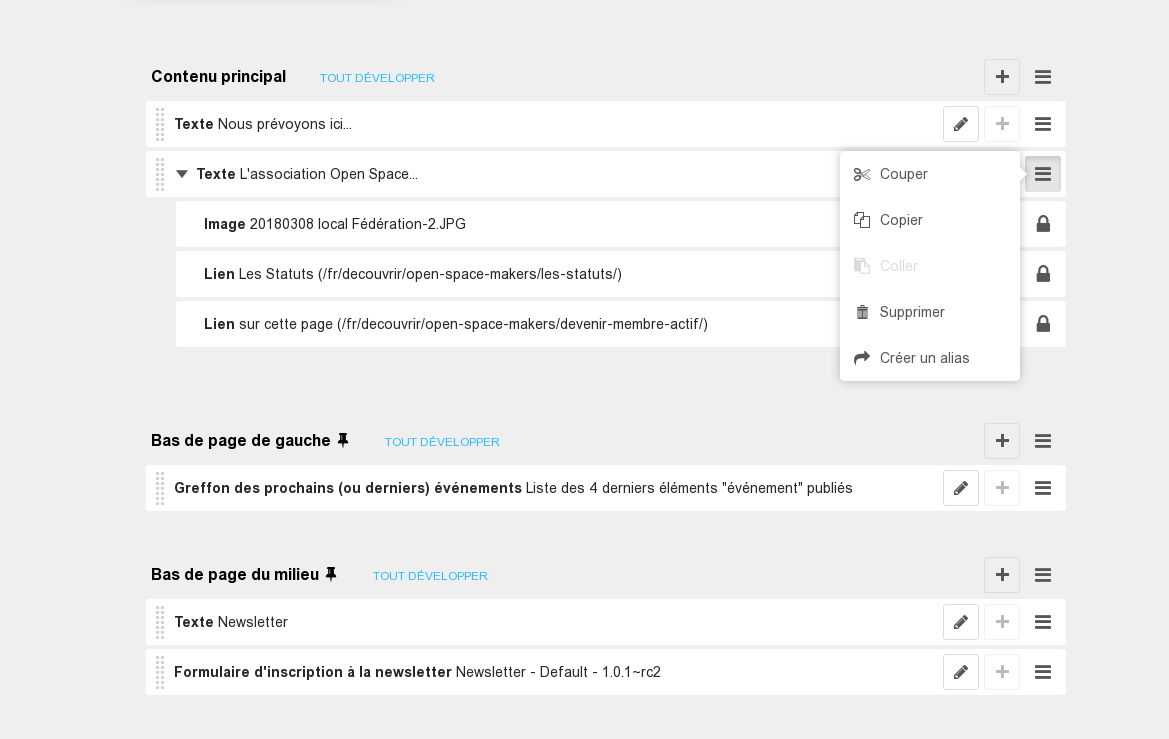
Task: Select Copier from the open menu
Action: click(900, 220)
